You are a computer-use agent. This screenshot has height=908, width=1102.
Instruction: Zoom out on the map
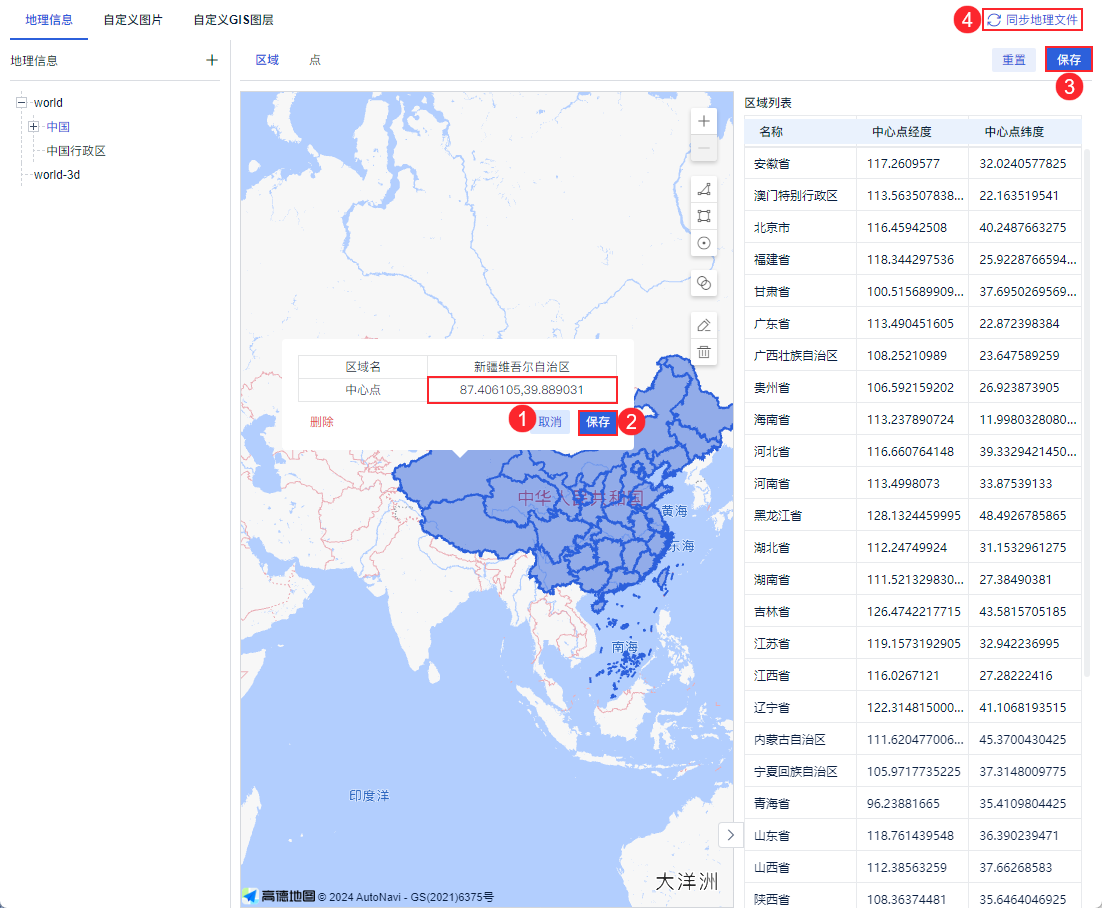pos(704,148)
